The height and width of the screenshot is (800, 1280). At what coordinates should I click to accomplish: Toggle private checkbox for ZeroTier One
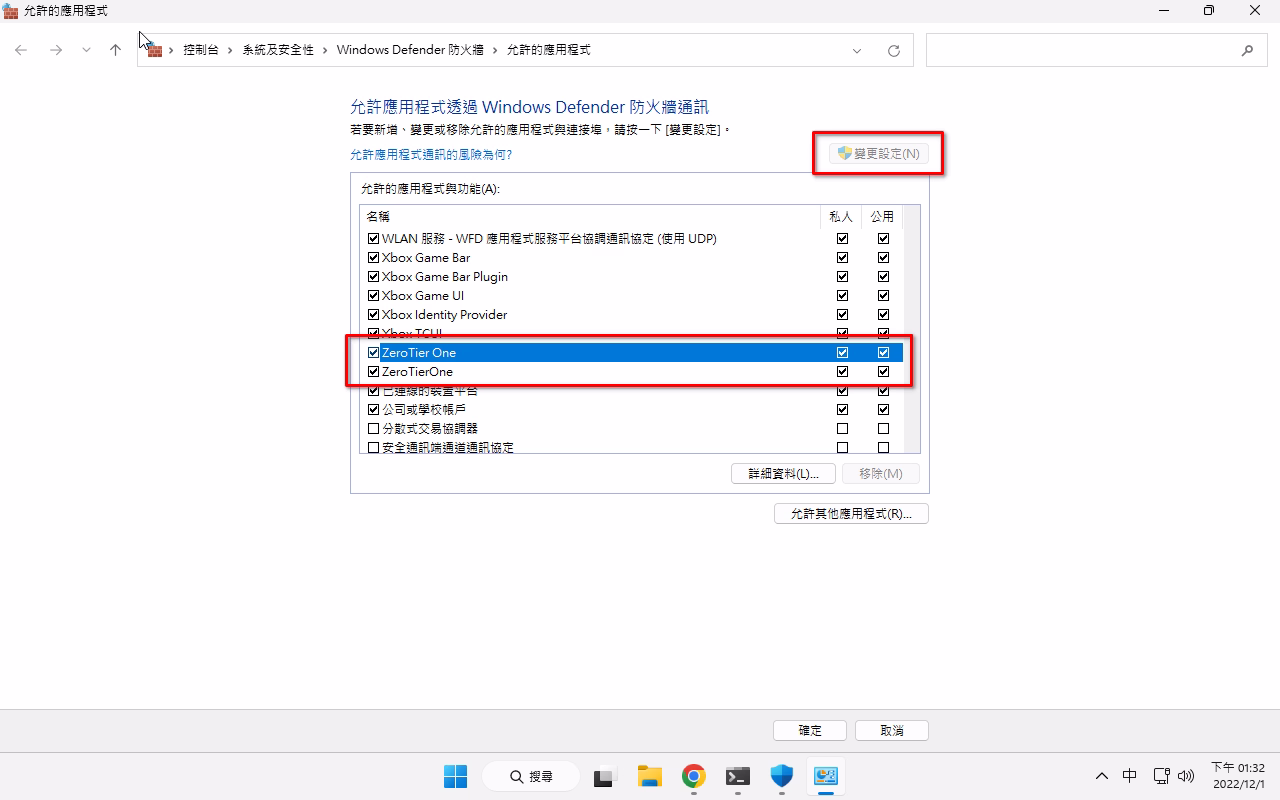842,353
